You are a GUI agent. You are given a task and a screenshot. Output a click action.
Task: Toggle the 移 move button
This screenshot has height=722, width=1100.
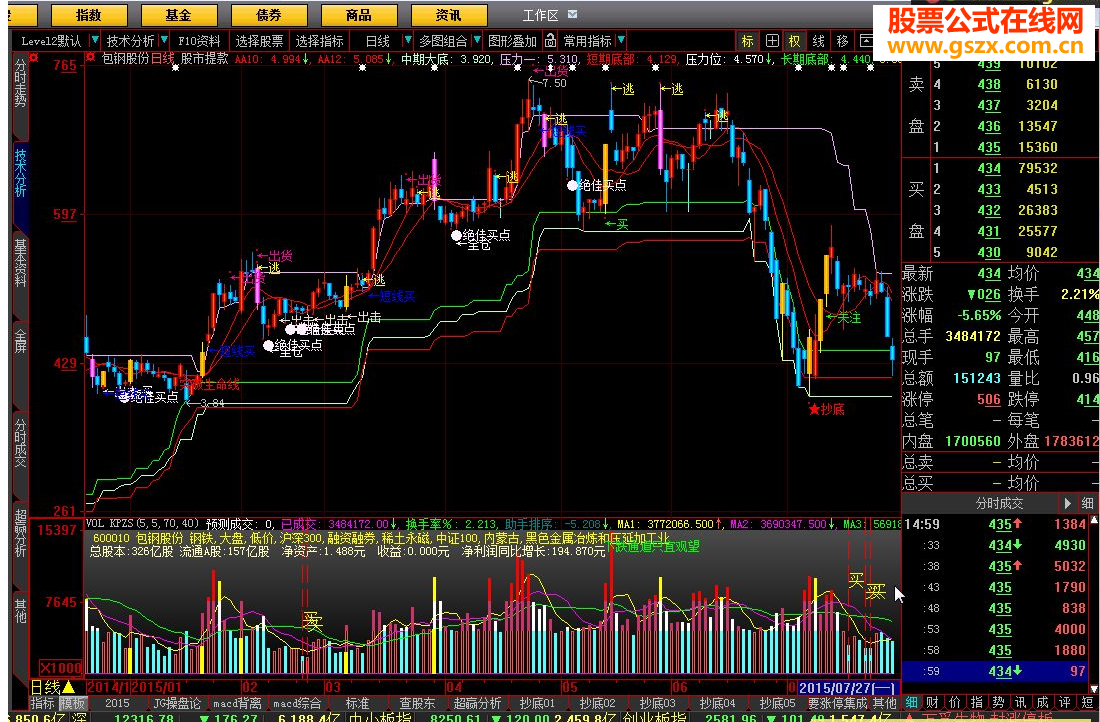843,41
